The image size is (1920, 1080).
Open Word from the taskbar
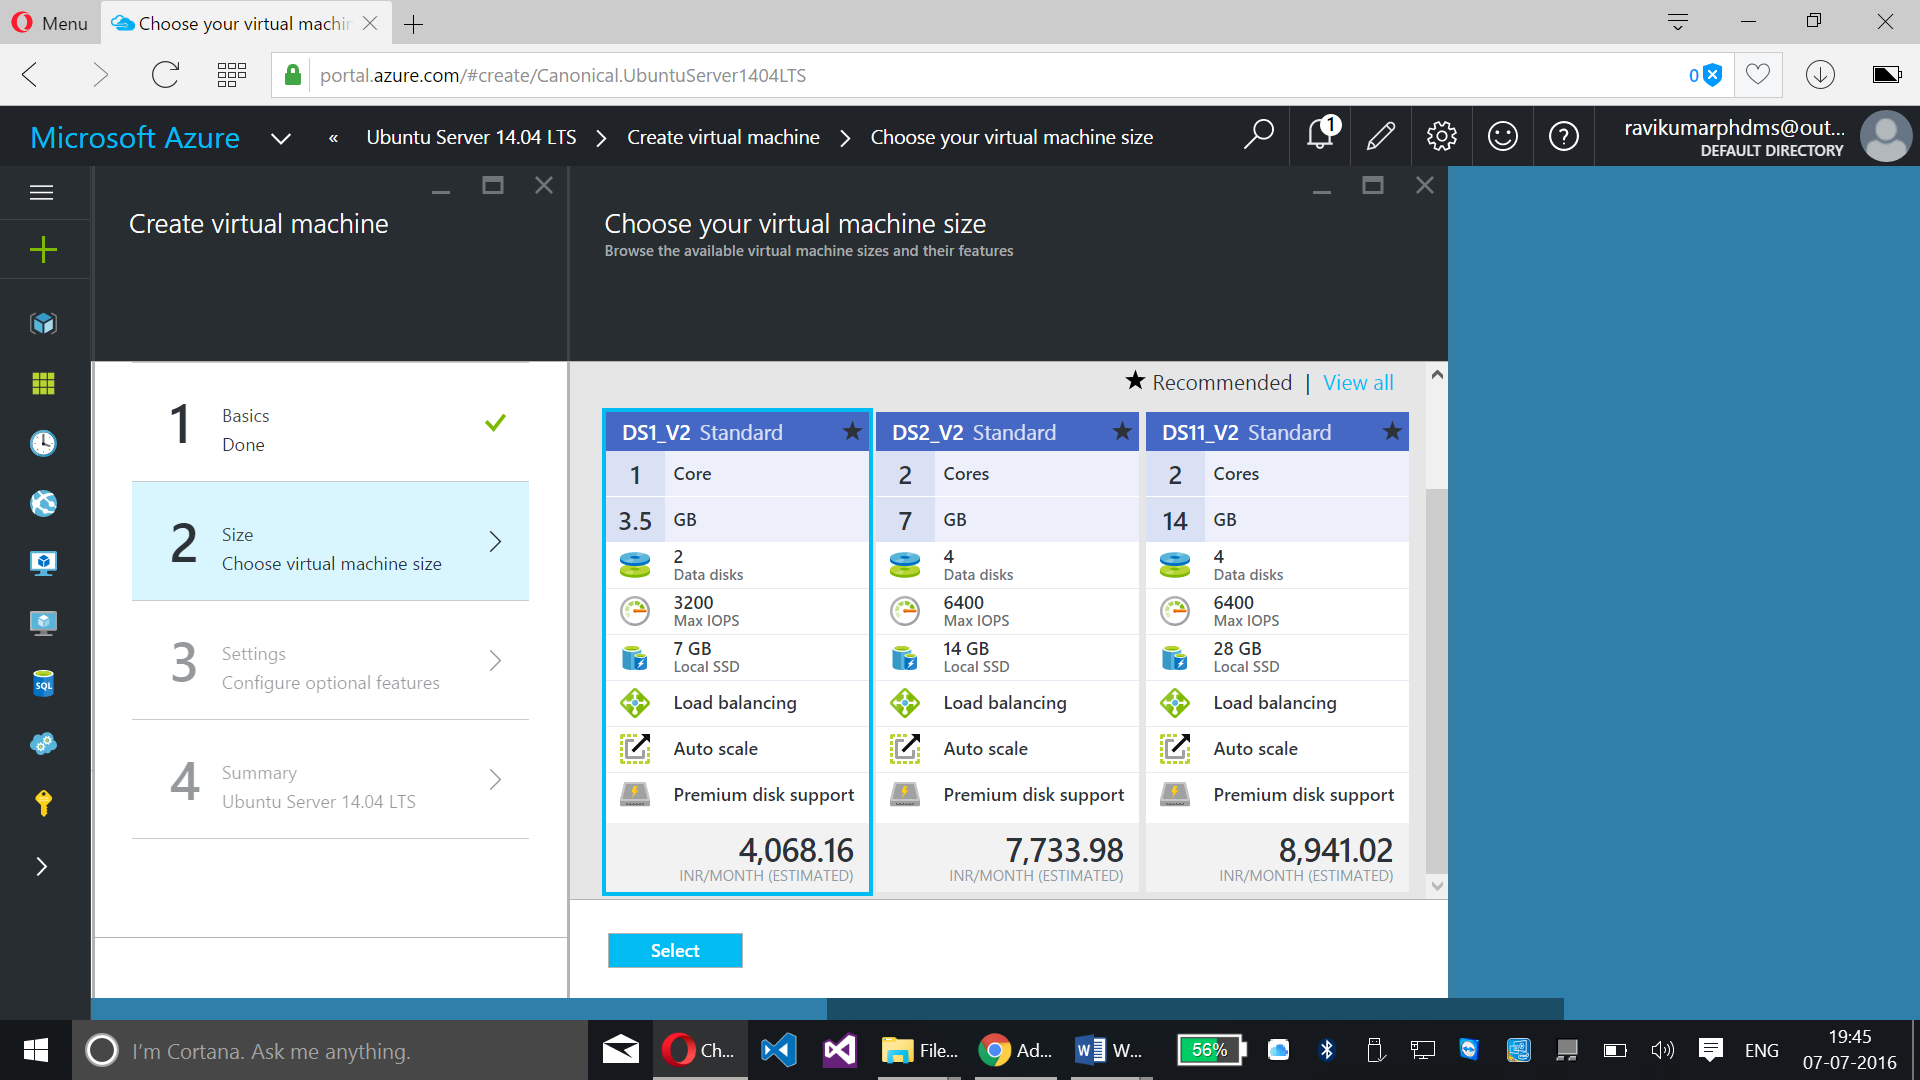(1110, 1050)
